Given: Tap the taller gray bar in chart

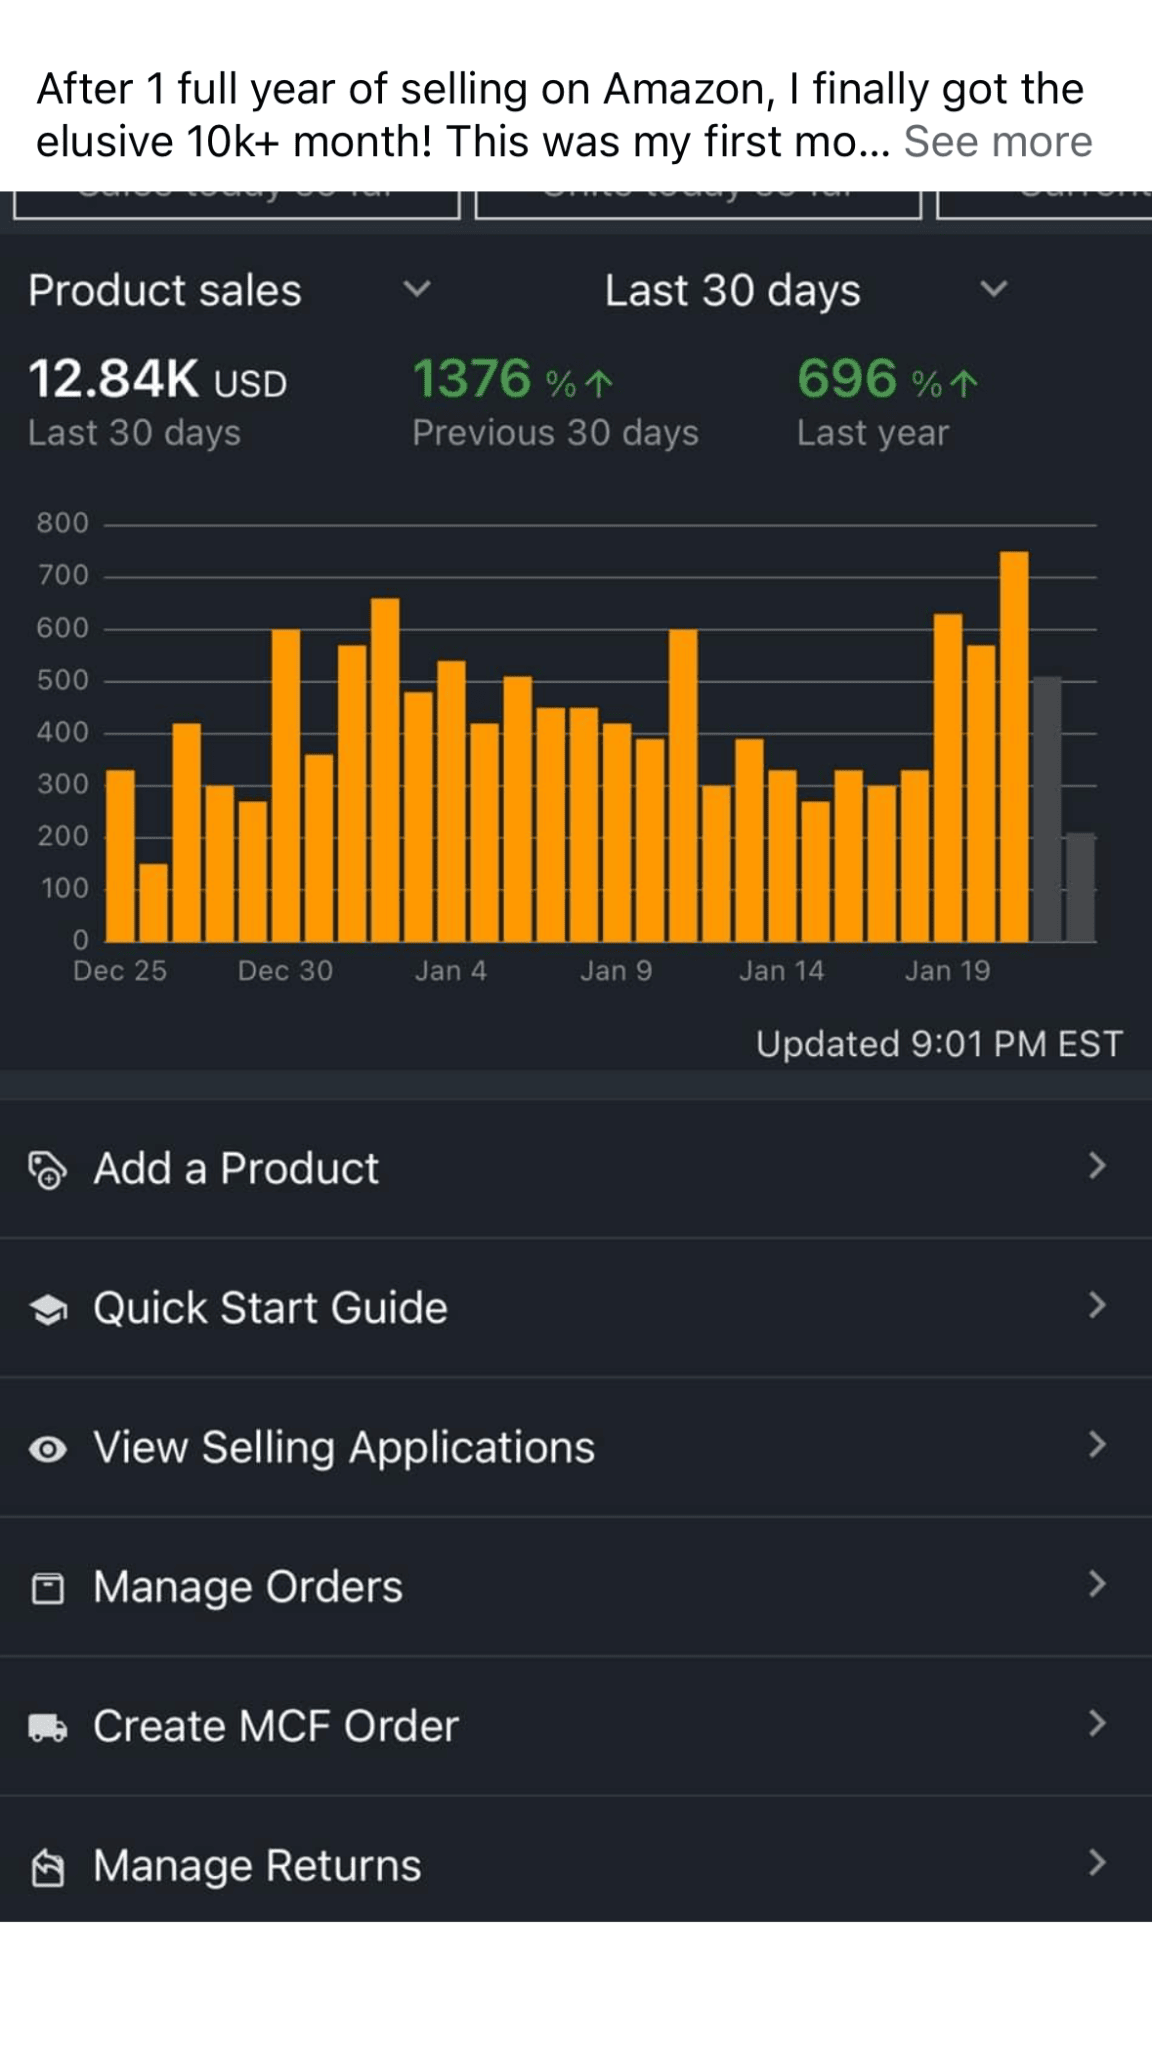Looking at the screenshot, I should [1047, 809].
